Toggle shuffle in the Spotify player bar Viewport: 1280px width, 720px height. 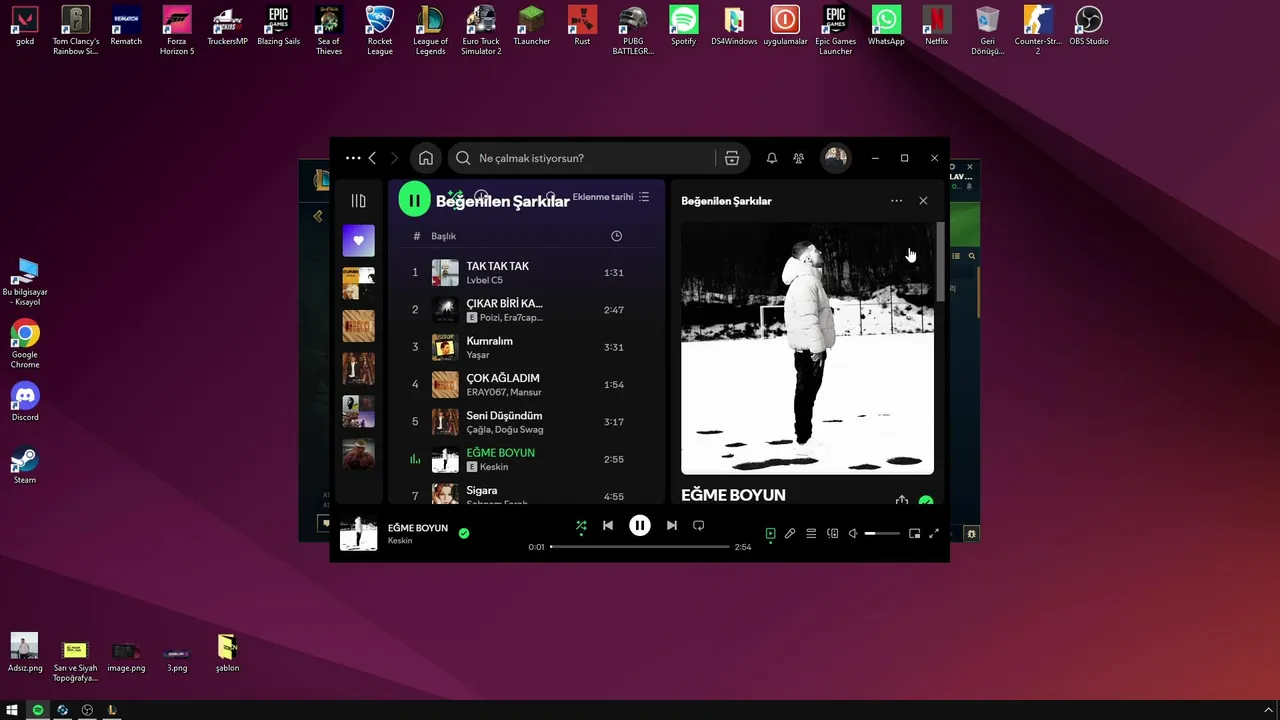click(581, 525)
